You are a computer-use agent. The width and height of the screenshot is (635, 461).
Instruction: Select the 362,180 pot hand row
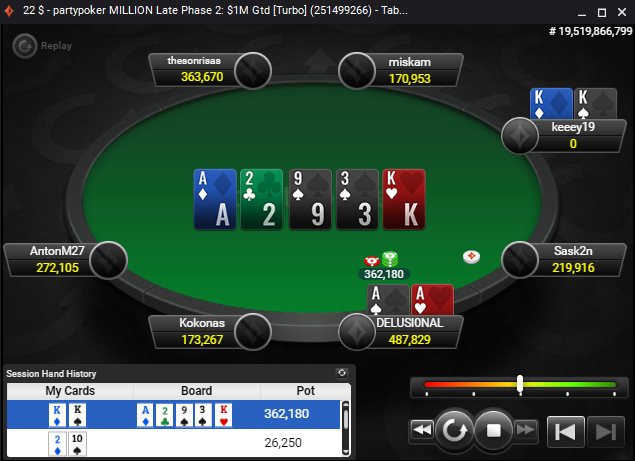[x=173, y=414]
